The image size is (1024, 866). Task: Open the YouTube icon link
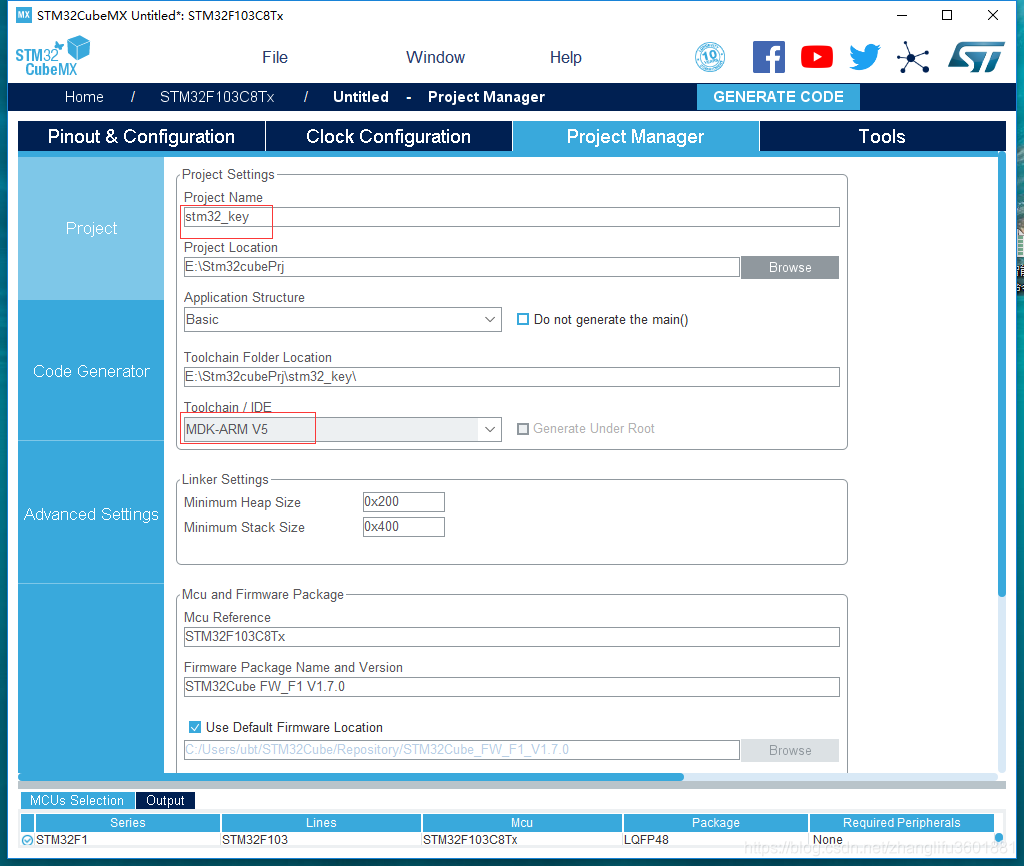coord(816,57)
